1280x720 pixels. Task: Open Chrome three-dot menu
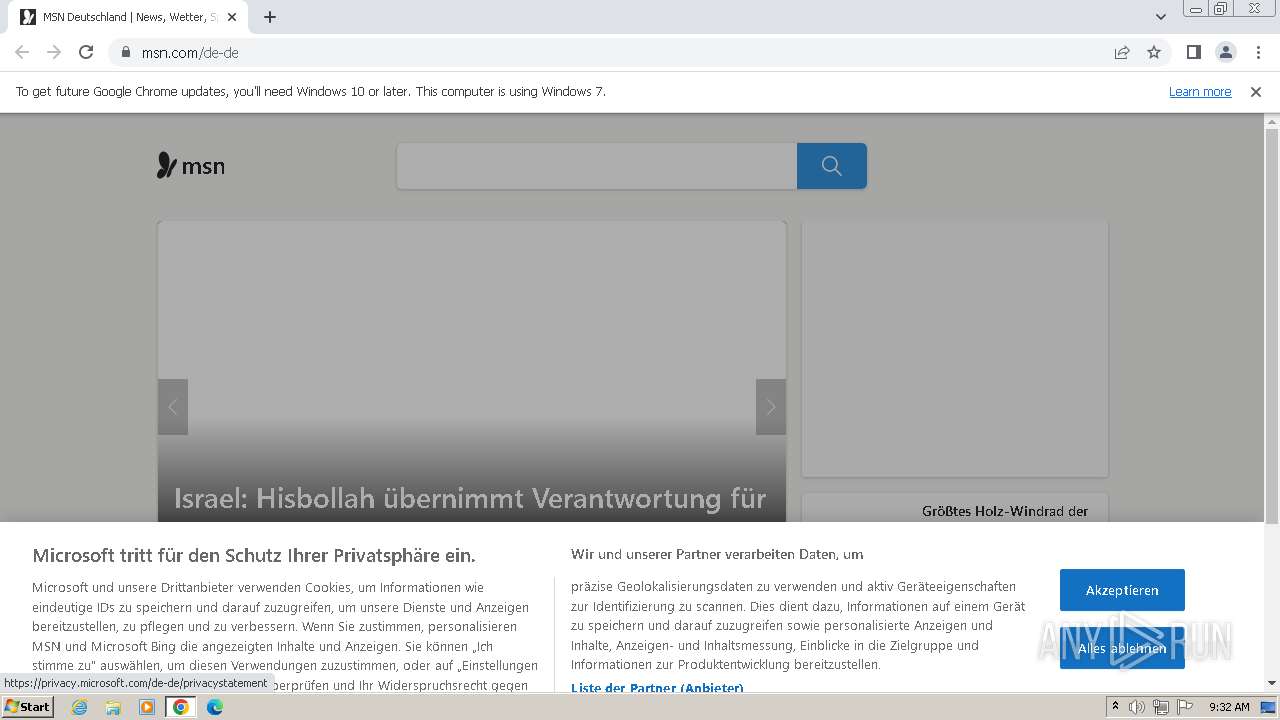[x=1257, y=52]
